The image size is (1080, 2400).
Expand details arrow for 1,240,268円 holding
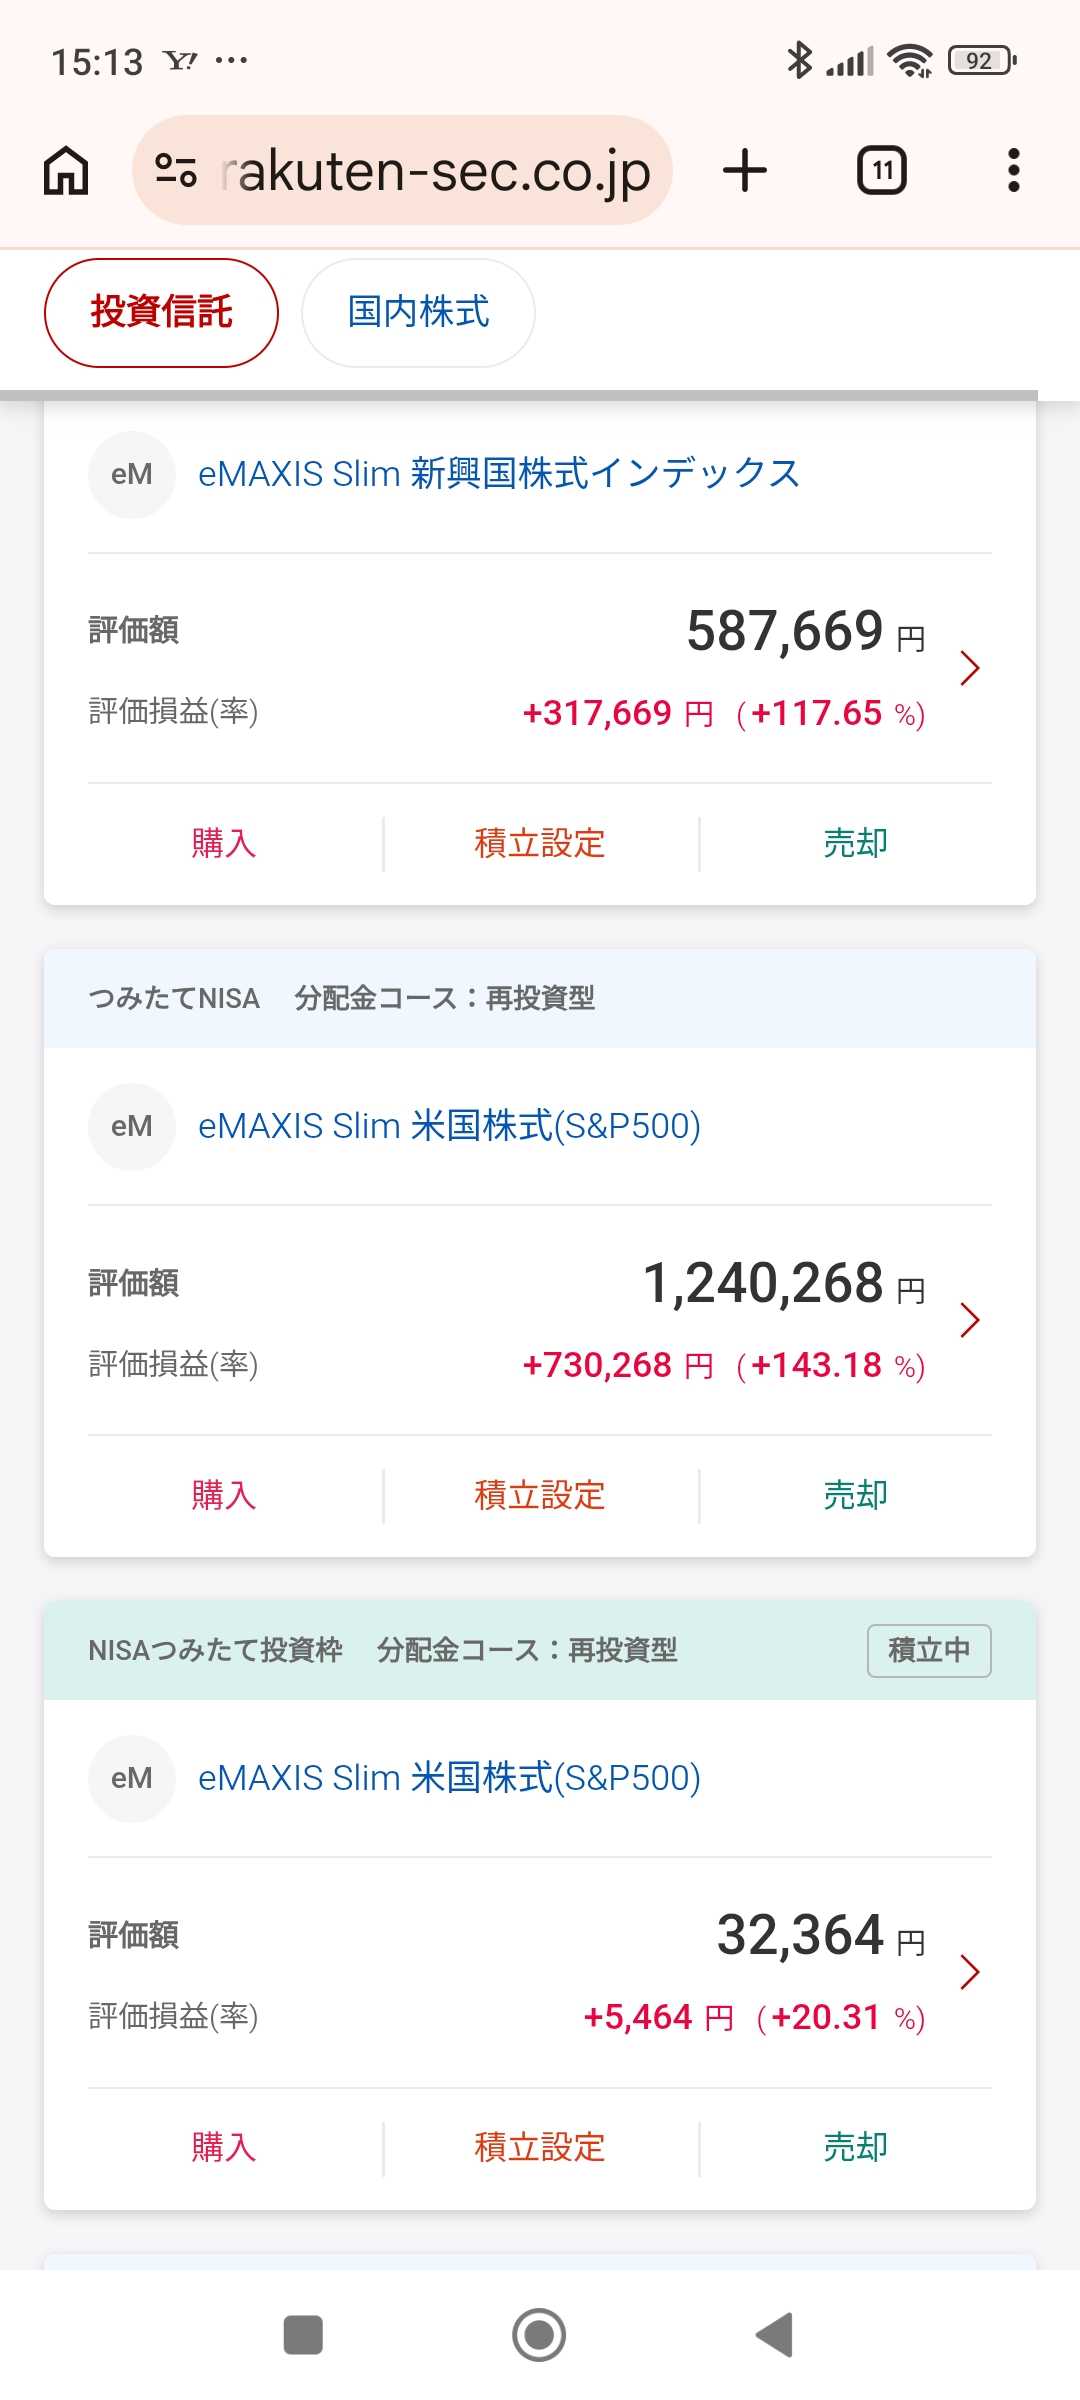point(969,1320)
